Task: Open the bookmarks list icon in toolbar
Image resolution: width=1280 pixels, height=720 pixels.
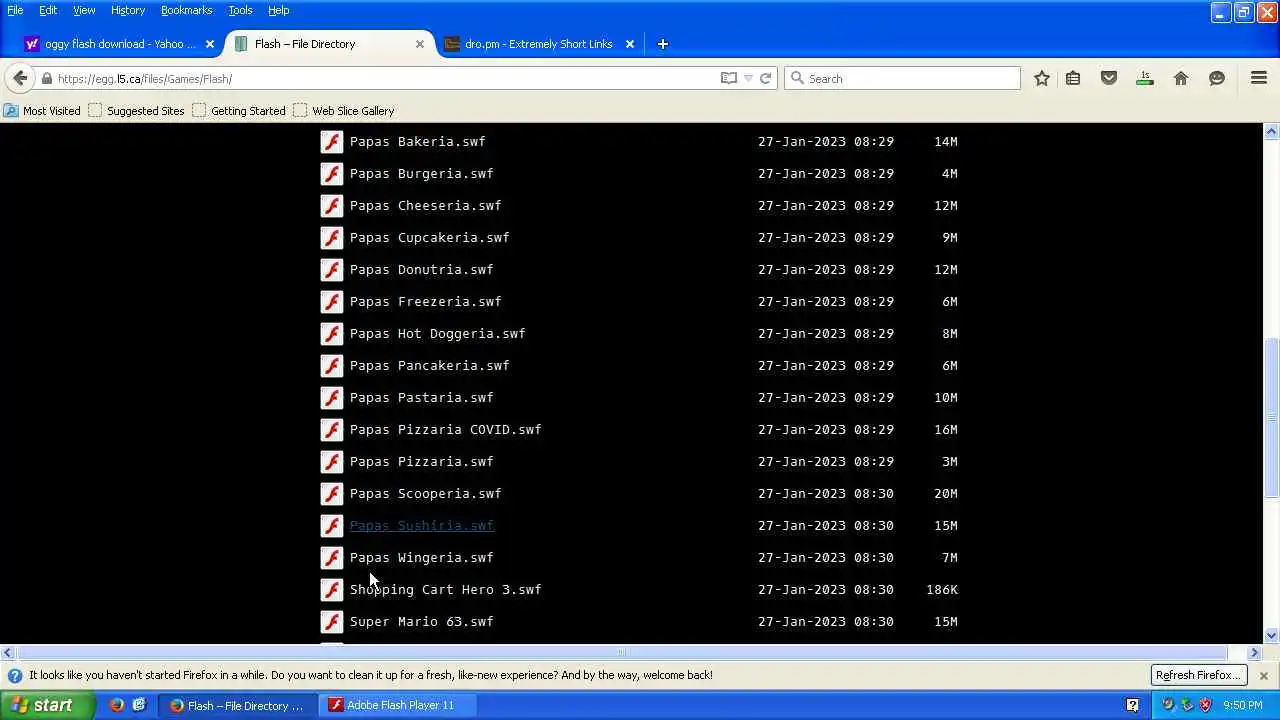Action: (1073, 78)
